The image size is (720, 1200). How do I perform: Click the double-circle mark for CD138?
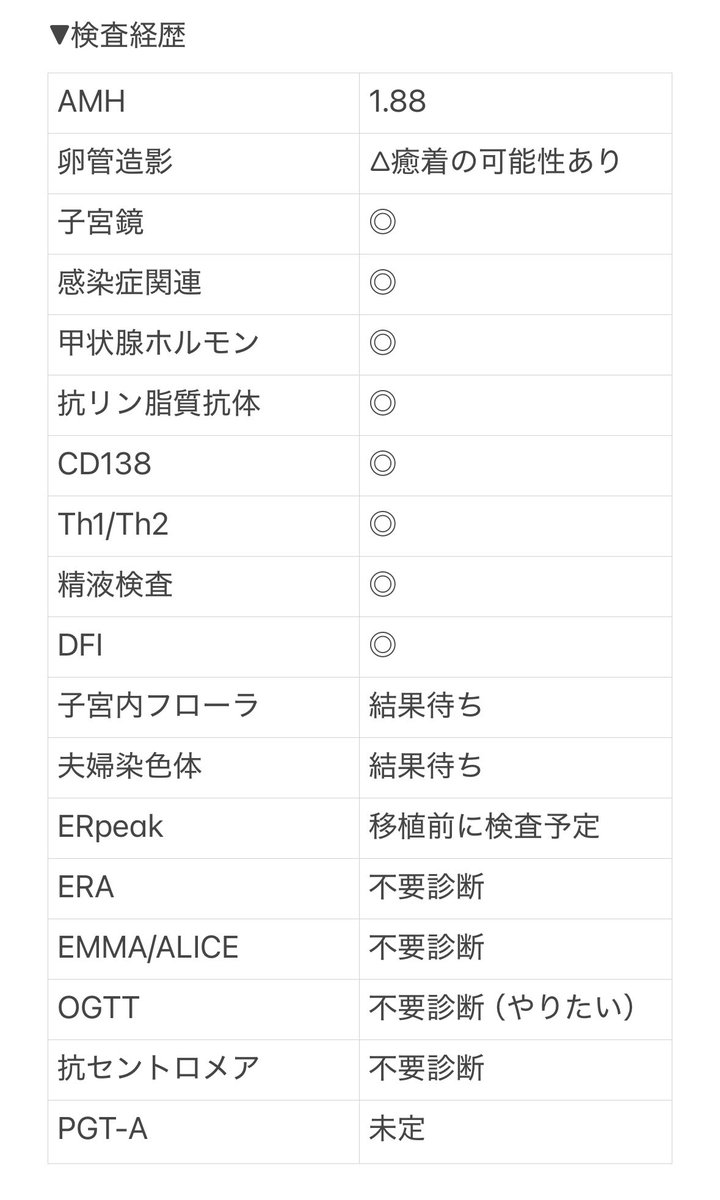coord(383,464)
